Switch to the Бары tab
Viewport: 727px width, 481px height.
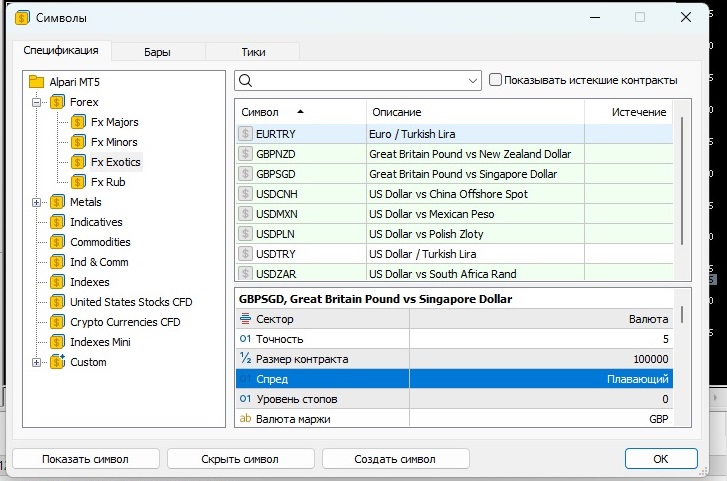[x=157, y=51]
